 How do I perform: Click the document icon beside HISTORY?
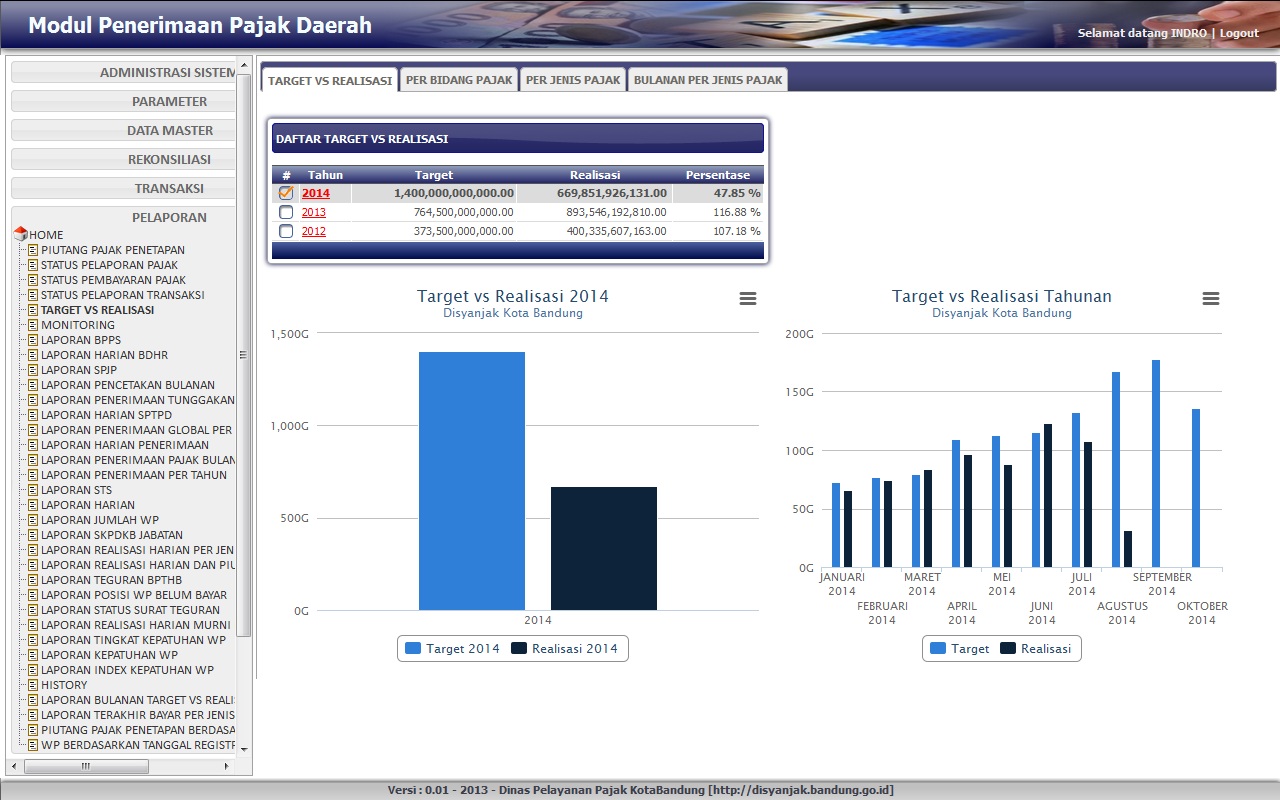point(33,685)
